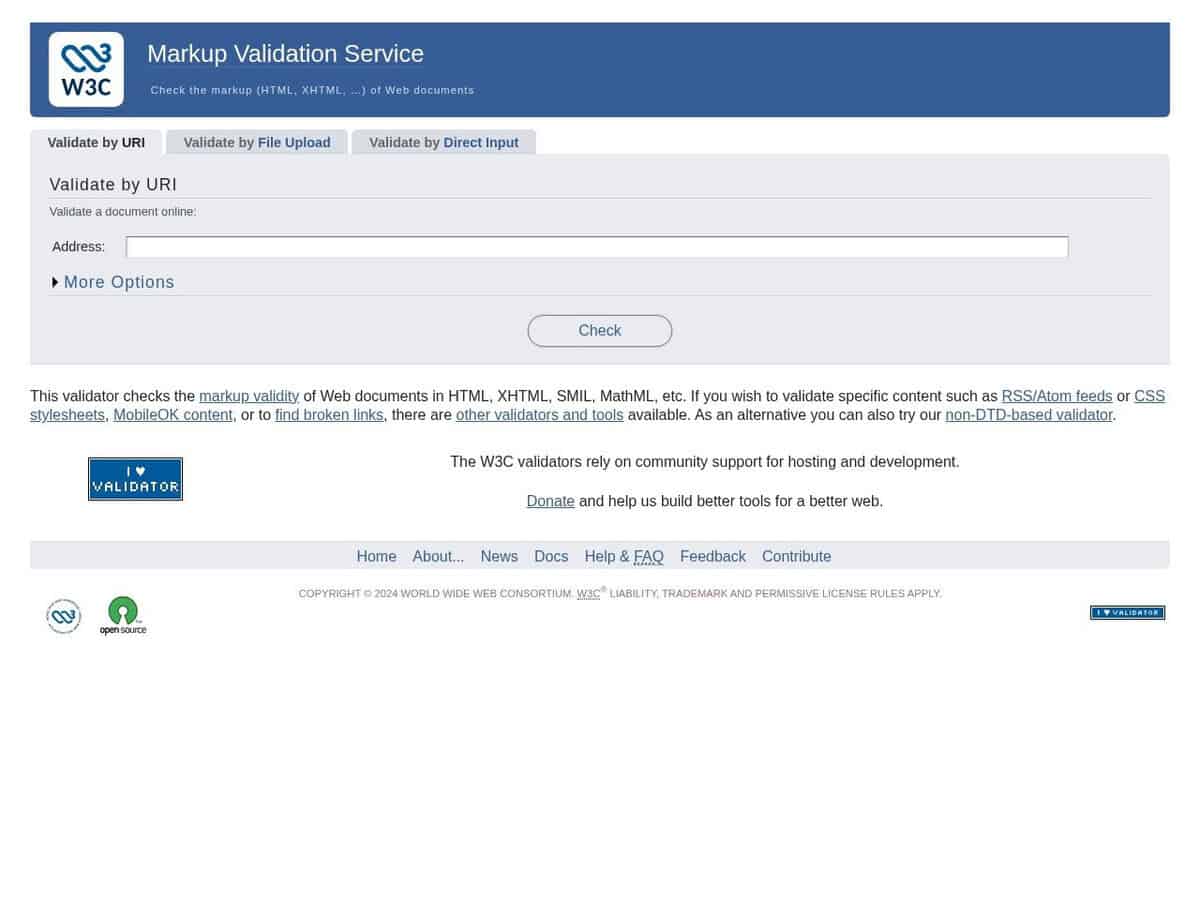
Task: Open the other validators and tools link
Action: point(540,415)
